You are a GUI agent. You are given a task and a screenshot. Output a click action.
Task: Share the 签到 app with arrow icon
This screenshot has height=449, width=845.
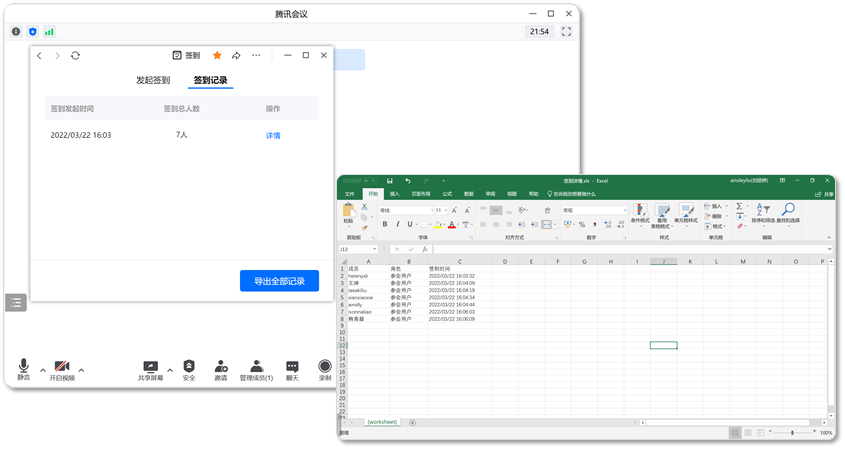[236, 56]
